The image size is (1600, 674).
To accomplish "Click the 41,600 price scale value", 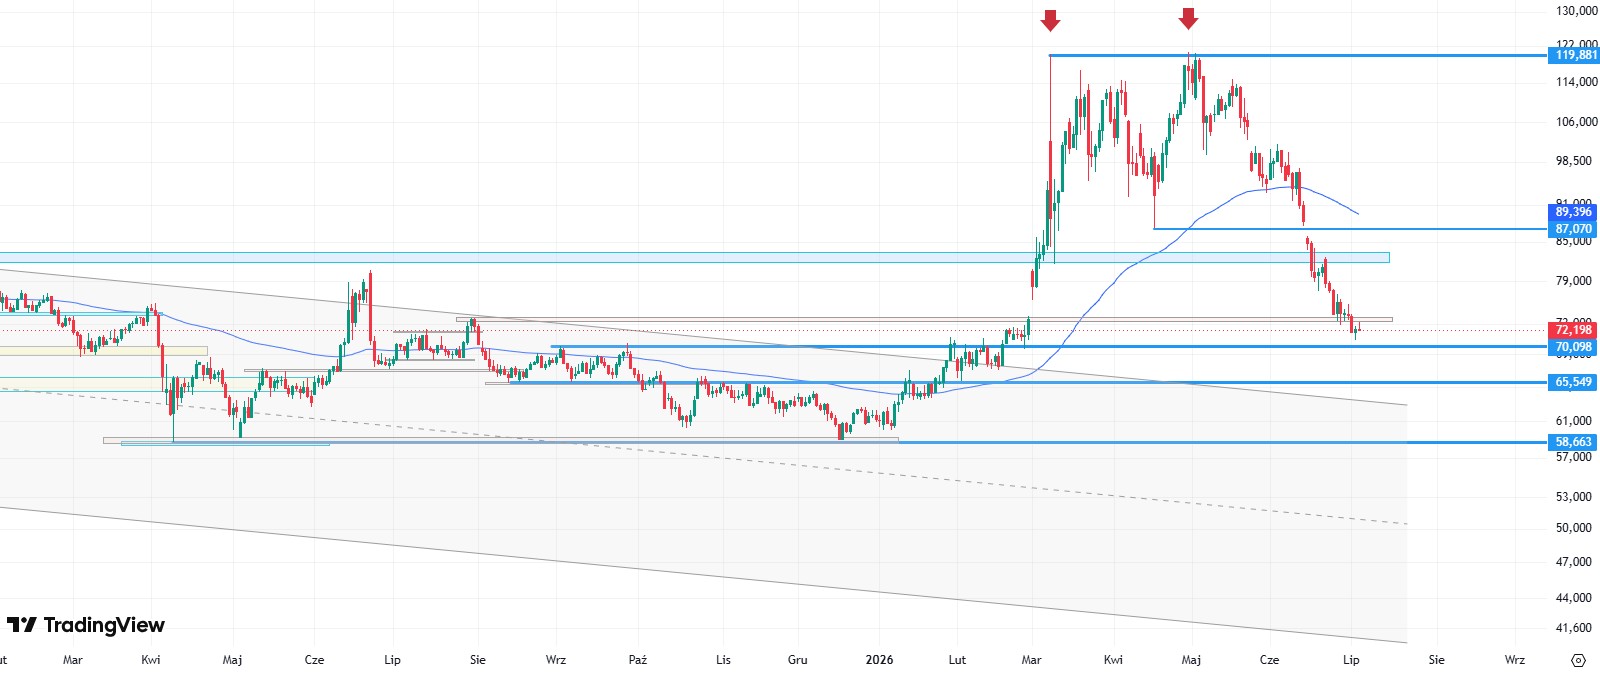I will (1574, 628).
